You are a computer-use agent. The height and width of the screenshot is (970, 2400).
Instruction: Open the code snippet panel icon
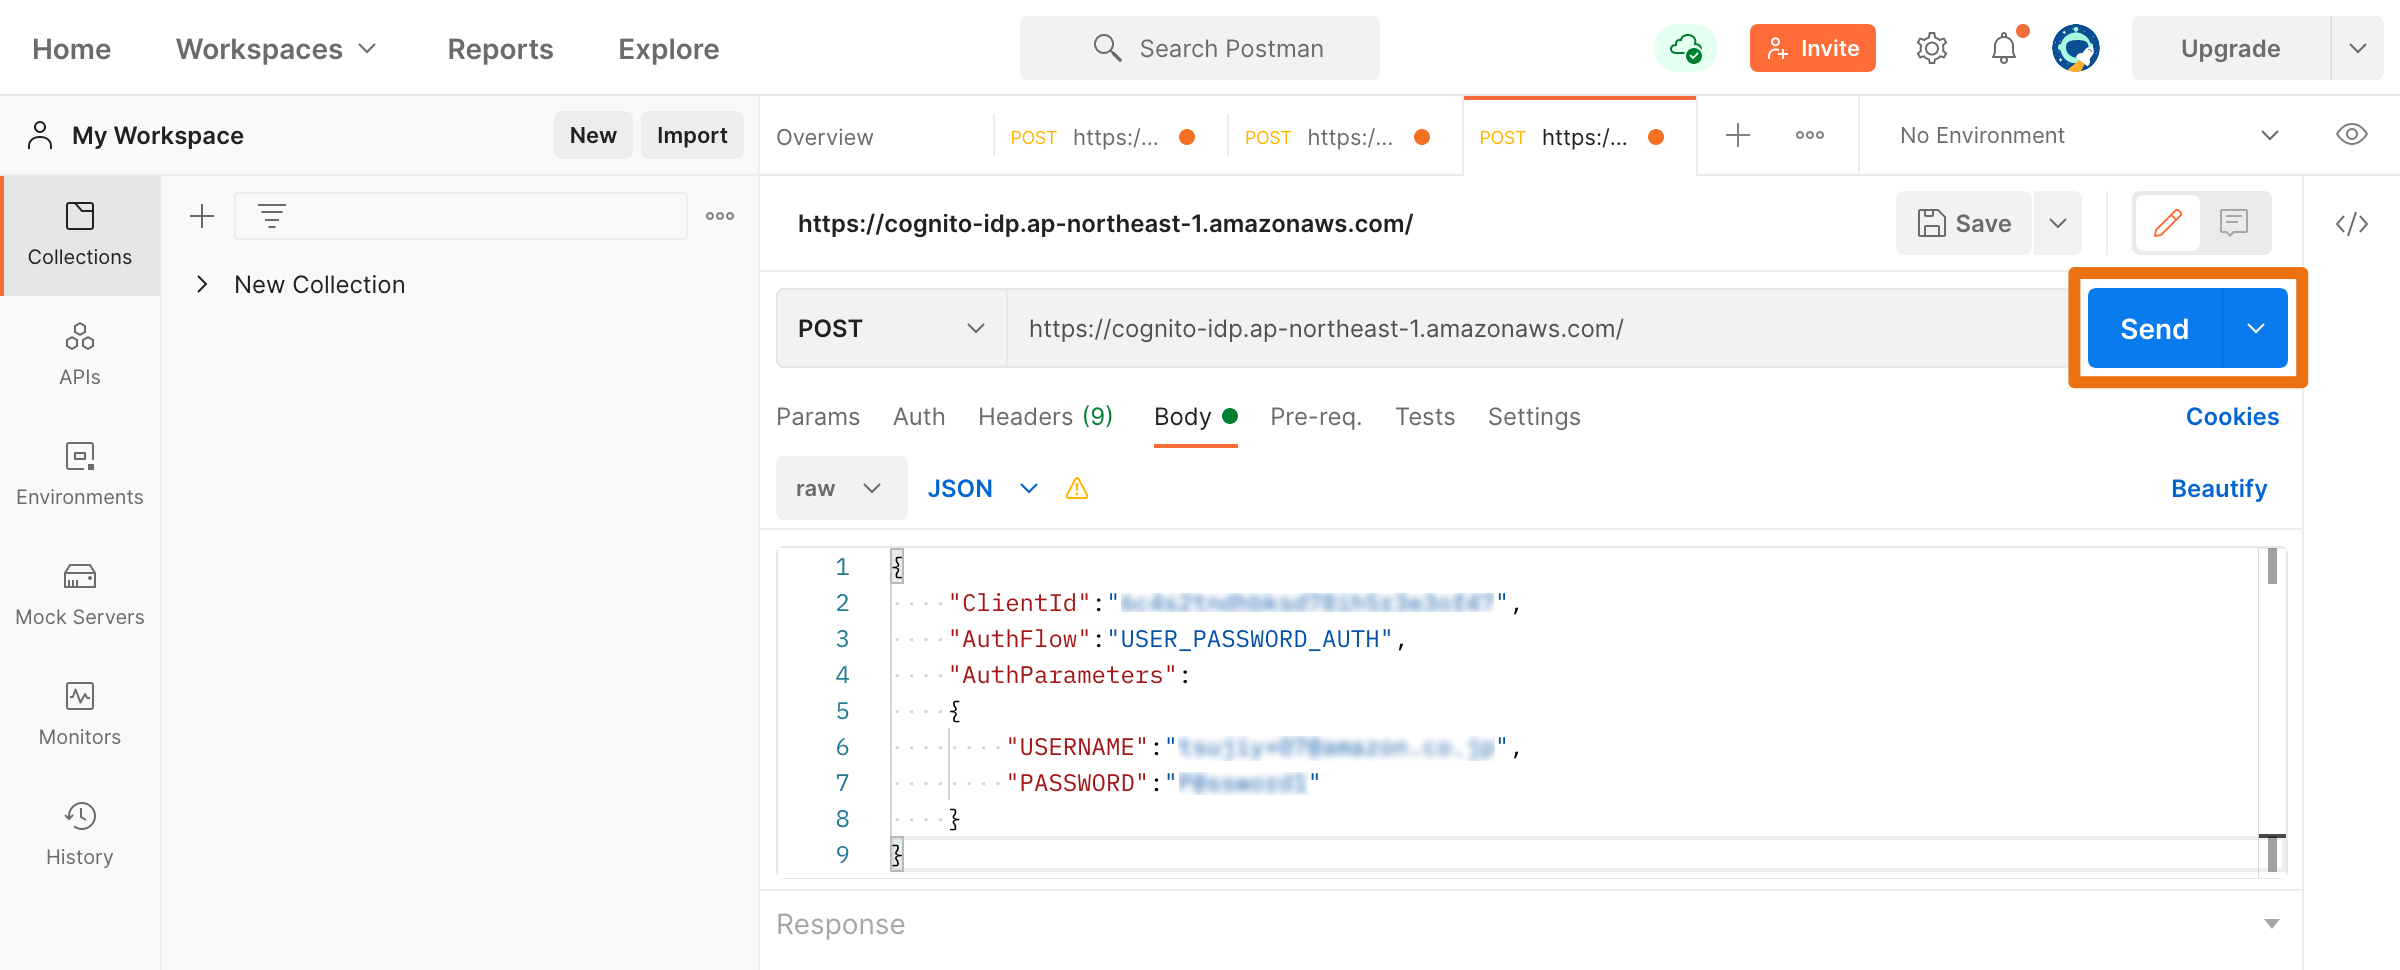click(2352, 223)
